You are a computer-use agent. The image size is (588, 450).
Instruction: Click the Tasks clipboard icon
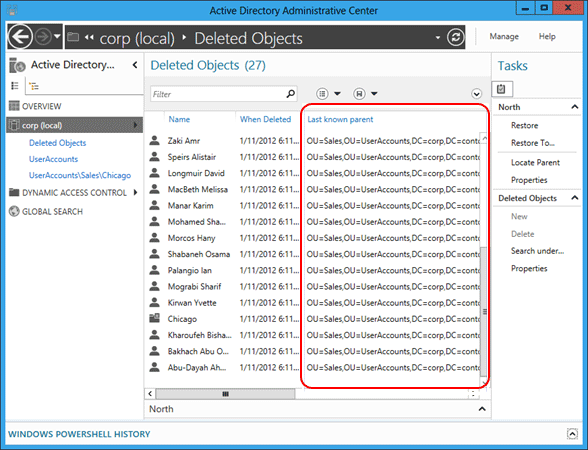[x=501, y=89]
